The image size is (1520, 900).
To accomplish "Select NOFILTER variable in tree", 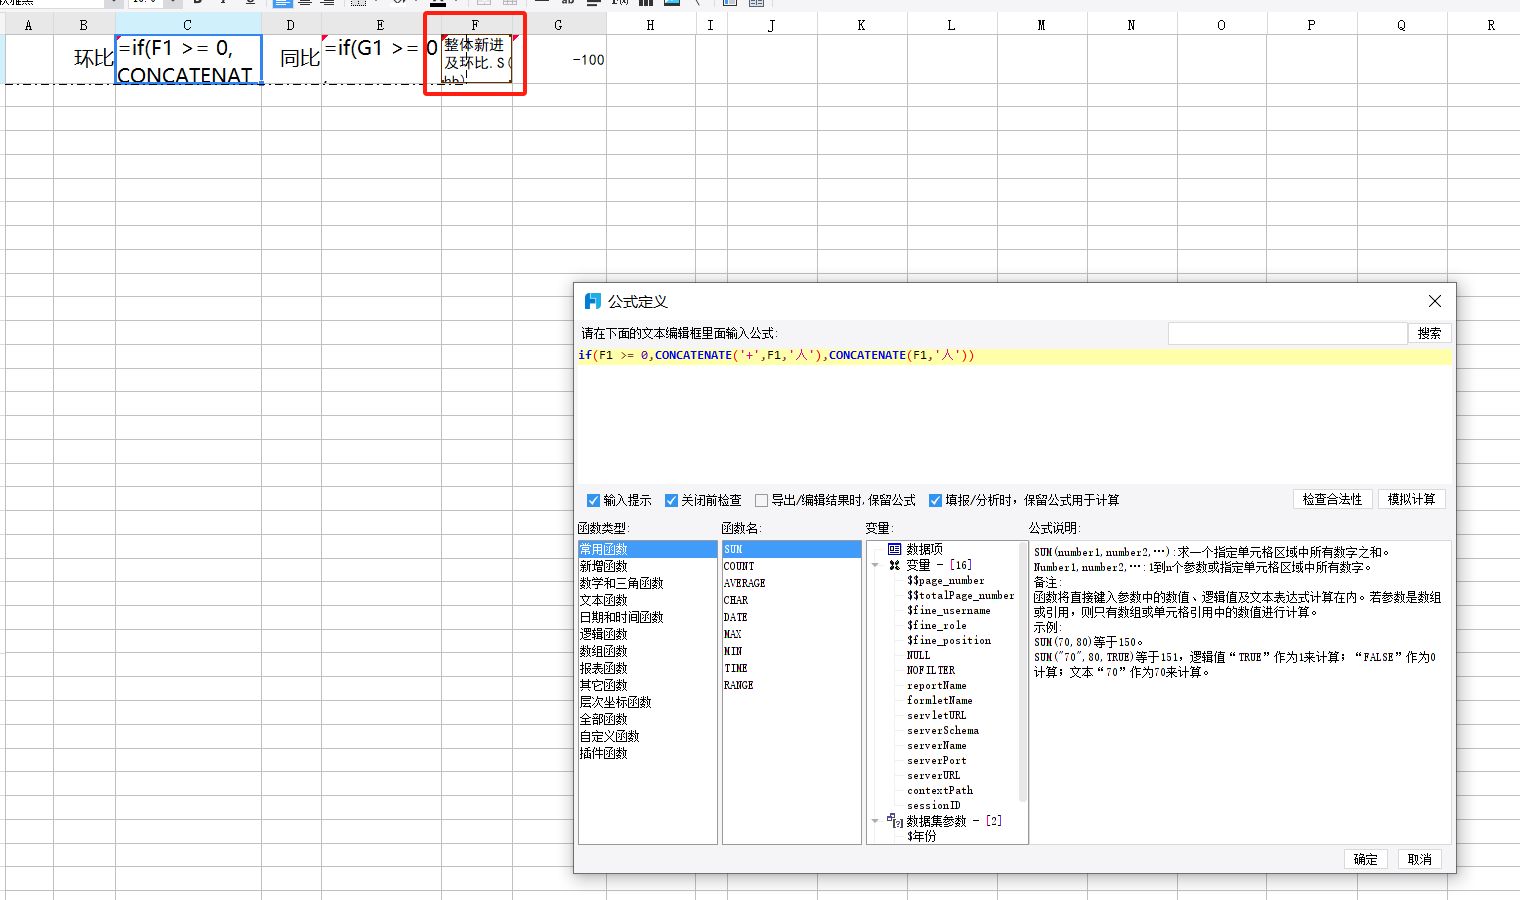I will tap(931, 670).
